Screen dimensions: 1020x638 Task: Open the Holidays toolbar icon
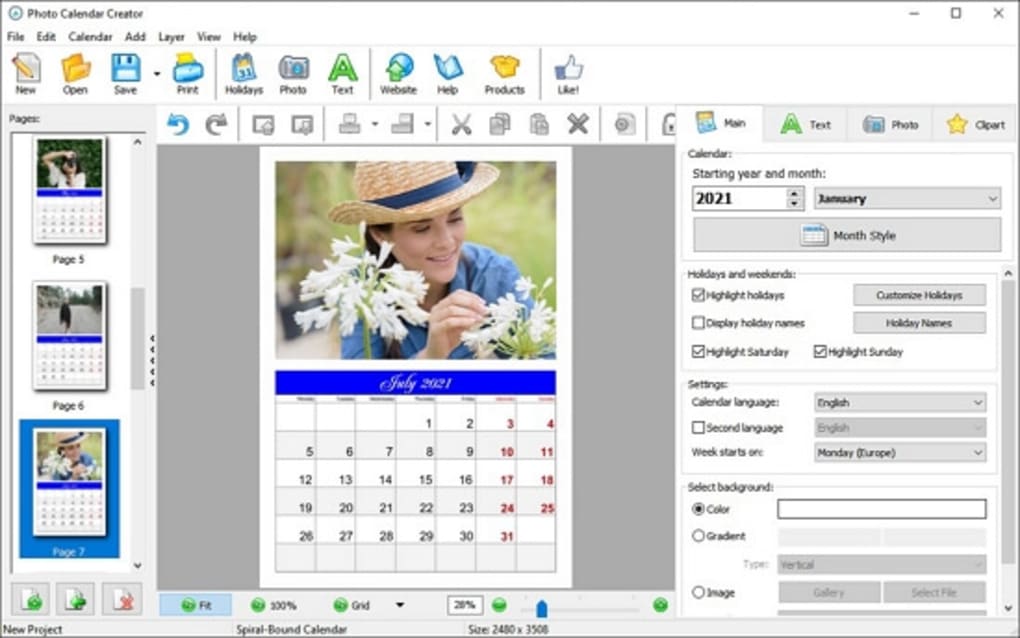244,72
